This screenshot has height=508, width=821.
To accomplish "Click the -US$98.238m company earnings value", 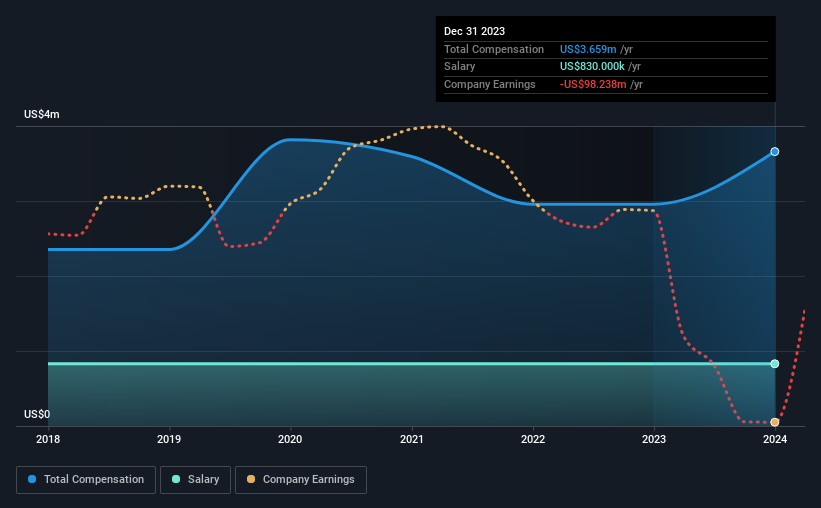I will 593,84.
